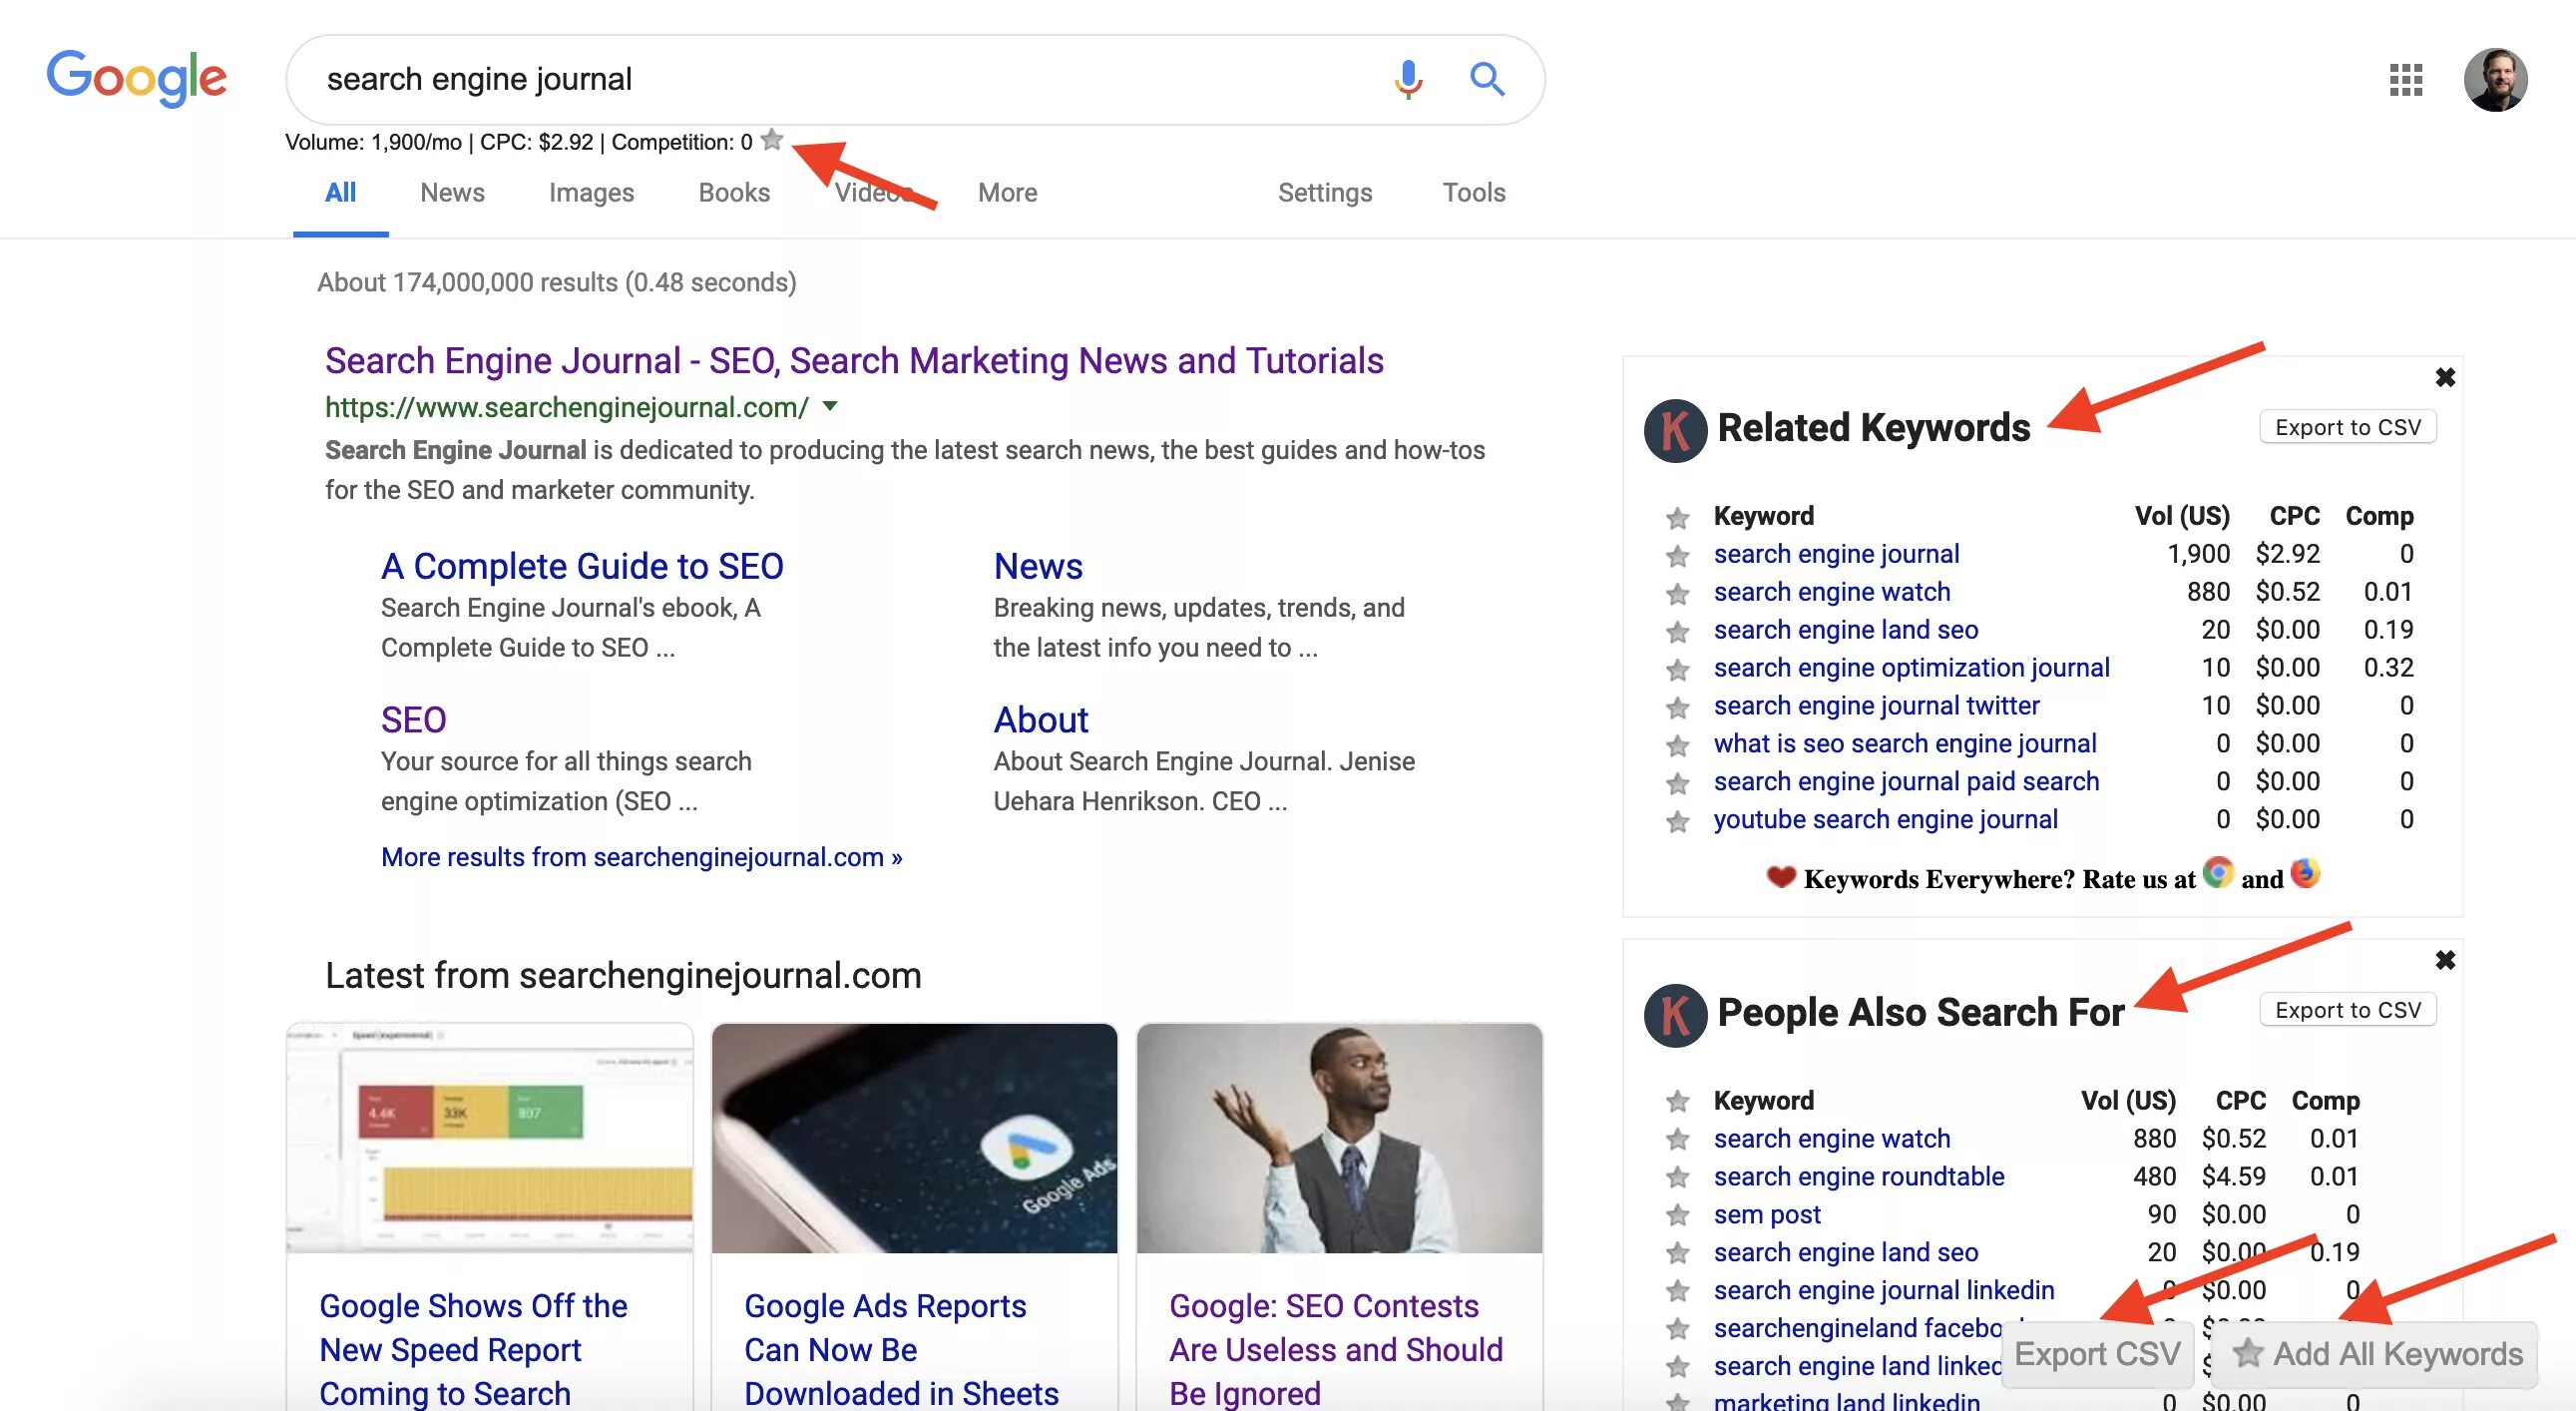Click the Chrome store rating icon
2576x1411 pixels.
coord(2218,874)
